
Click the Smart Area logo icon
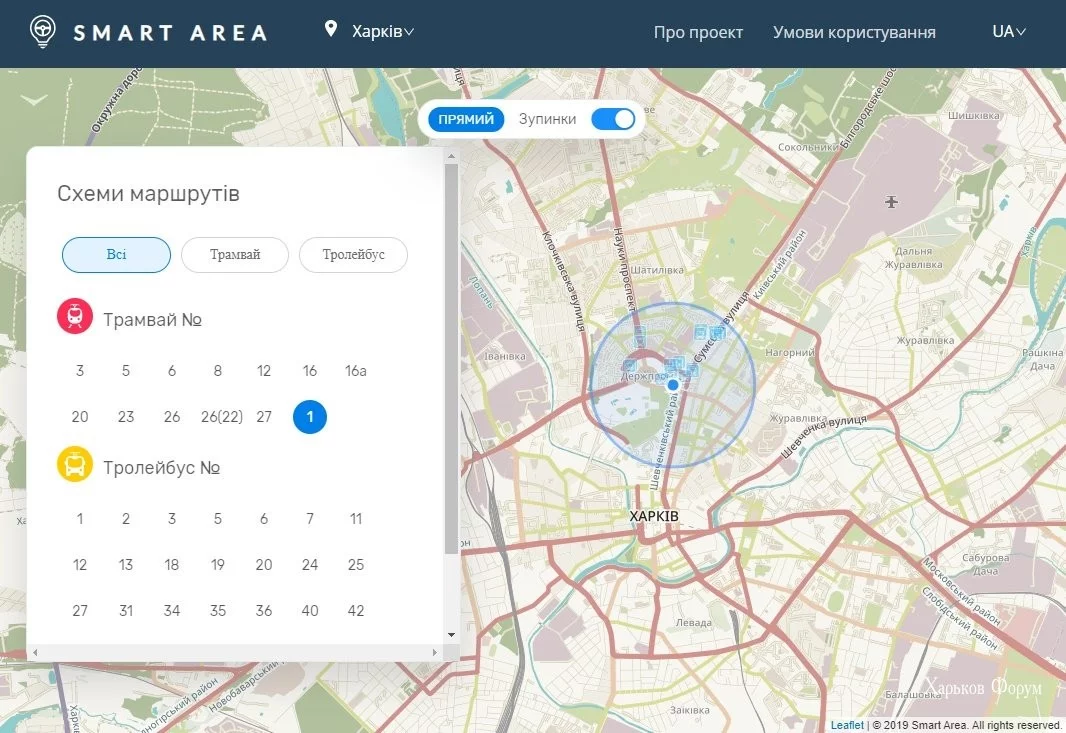42,32
